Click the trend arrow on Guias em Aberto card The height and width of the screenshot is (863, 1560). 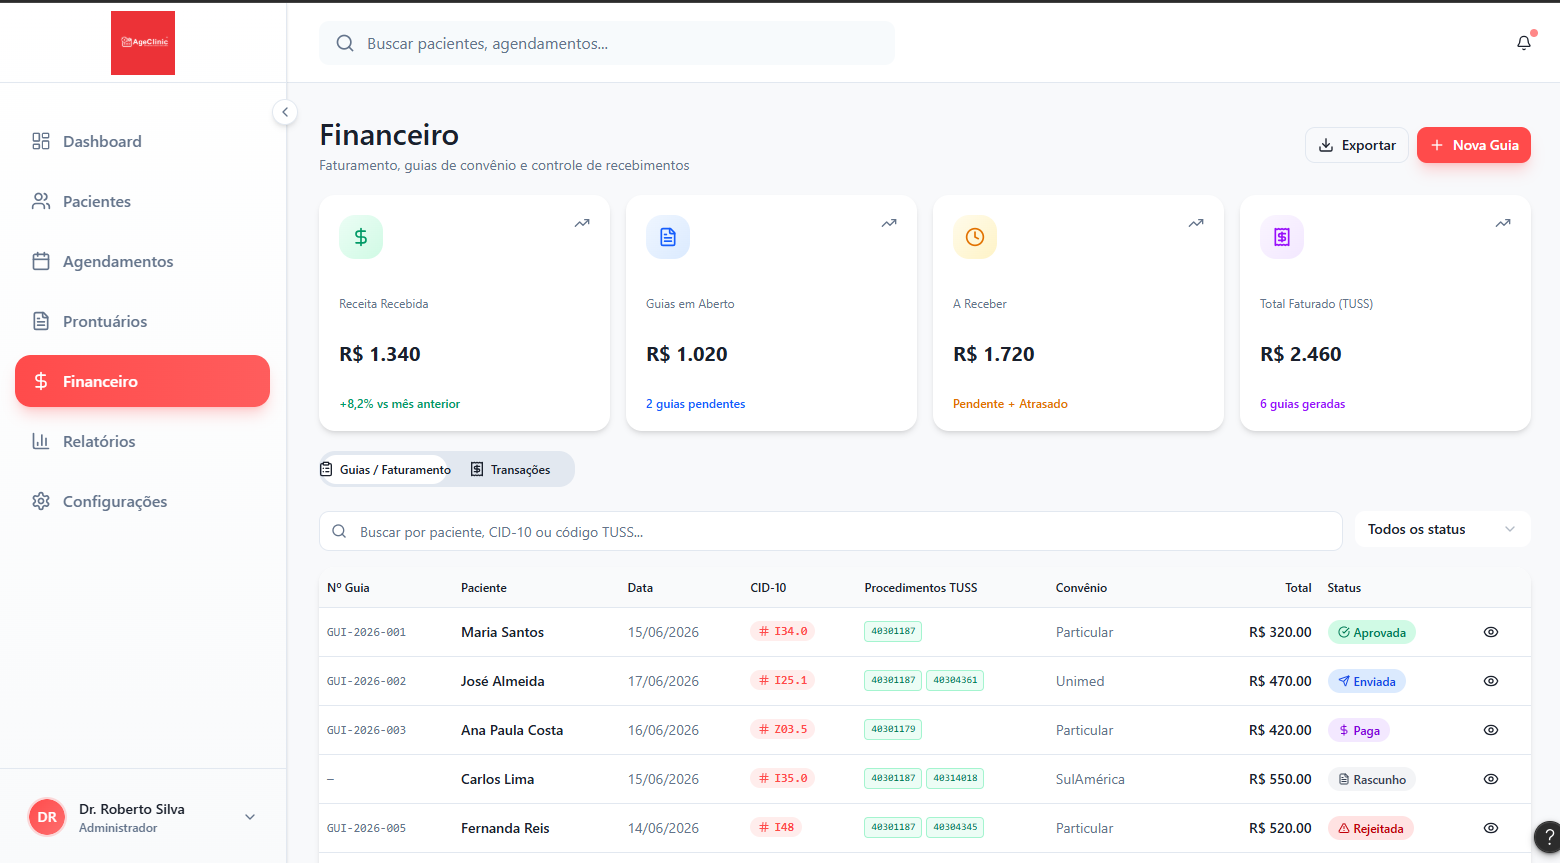click(x=889, y=223)
